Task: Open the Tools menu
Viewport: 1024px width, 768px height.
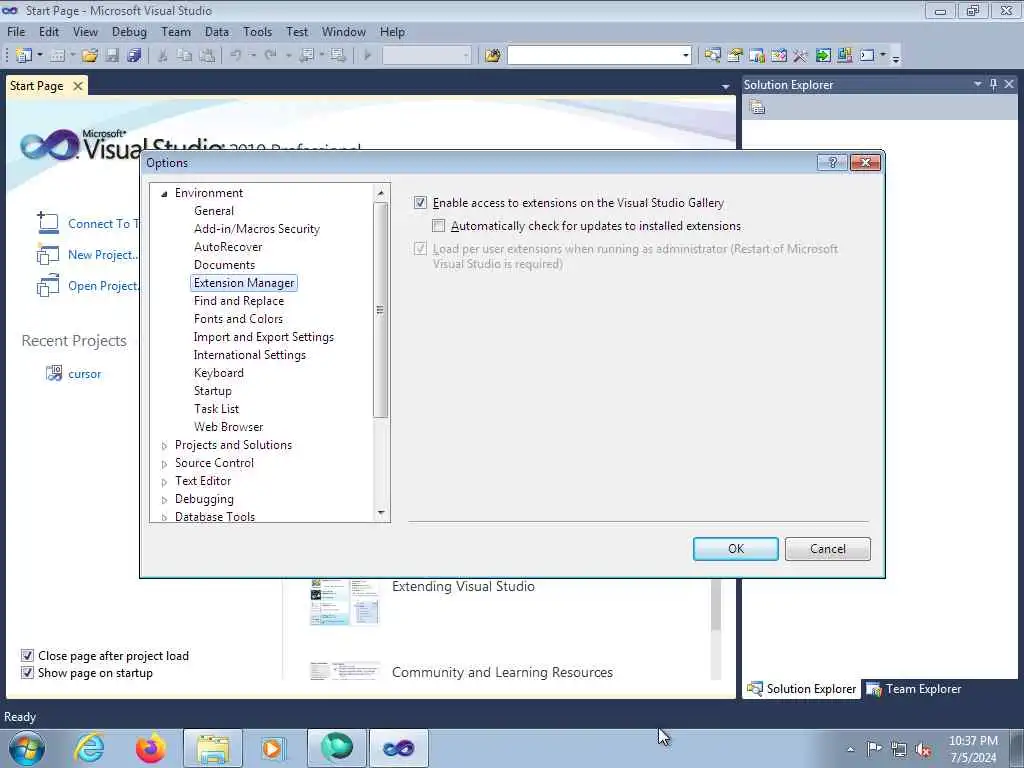Action: pyautogui.click(x=257, y=31)
